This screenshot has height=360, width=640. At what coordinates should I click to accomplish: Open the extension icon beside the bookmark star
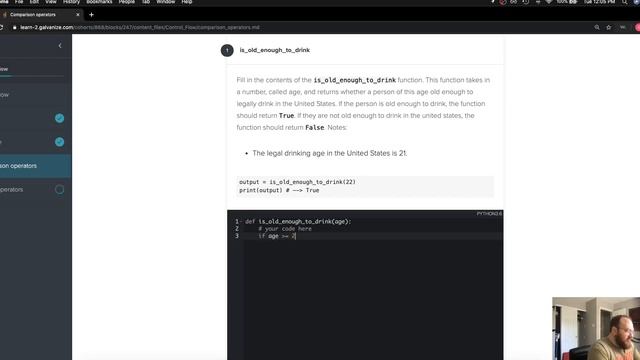tap(622, 27)
